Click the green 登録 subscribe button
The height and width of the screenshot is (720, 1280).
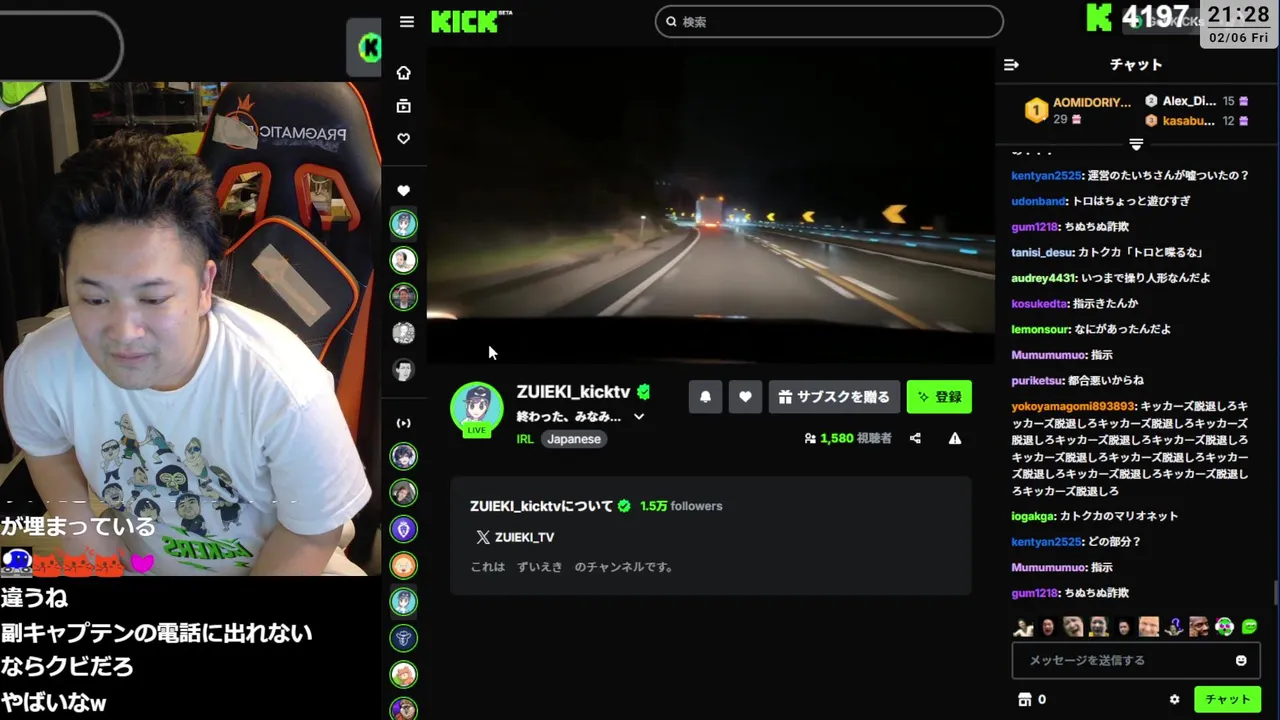939,397
